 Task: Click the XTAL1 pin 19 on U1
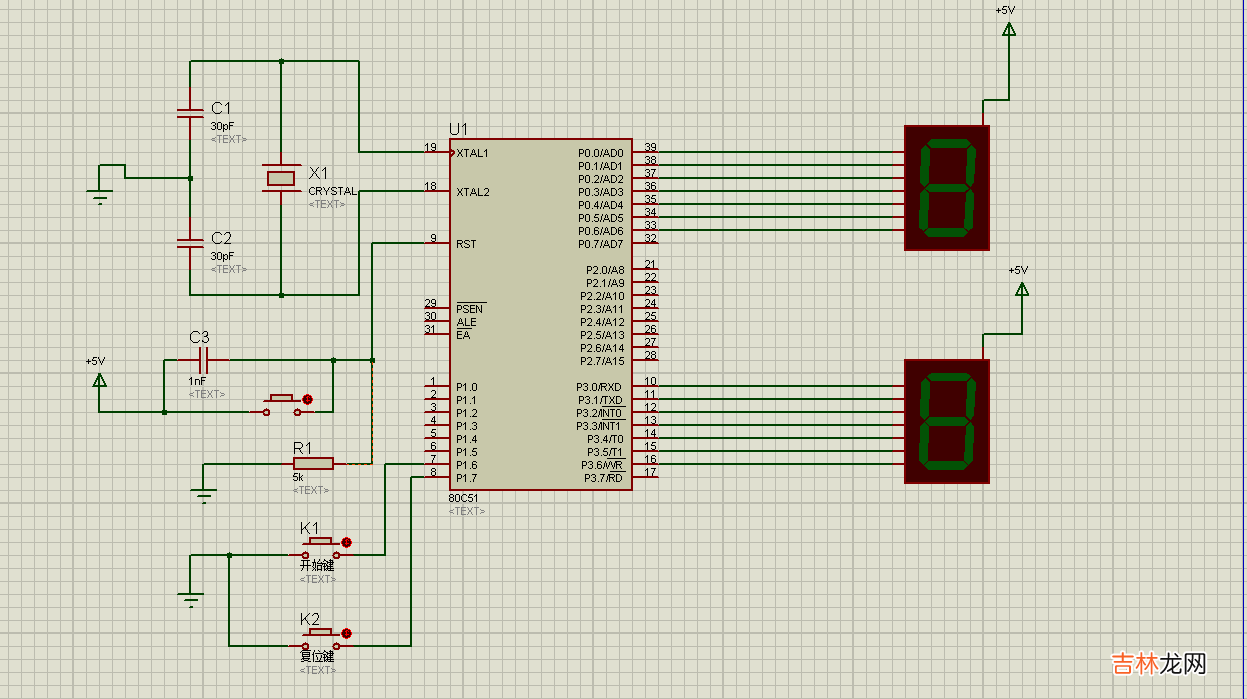437,152
